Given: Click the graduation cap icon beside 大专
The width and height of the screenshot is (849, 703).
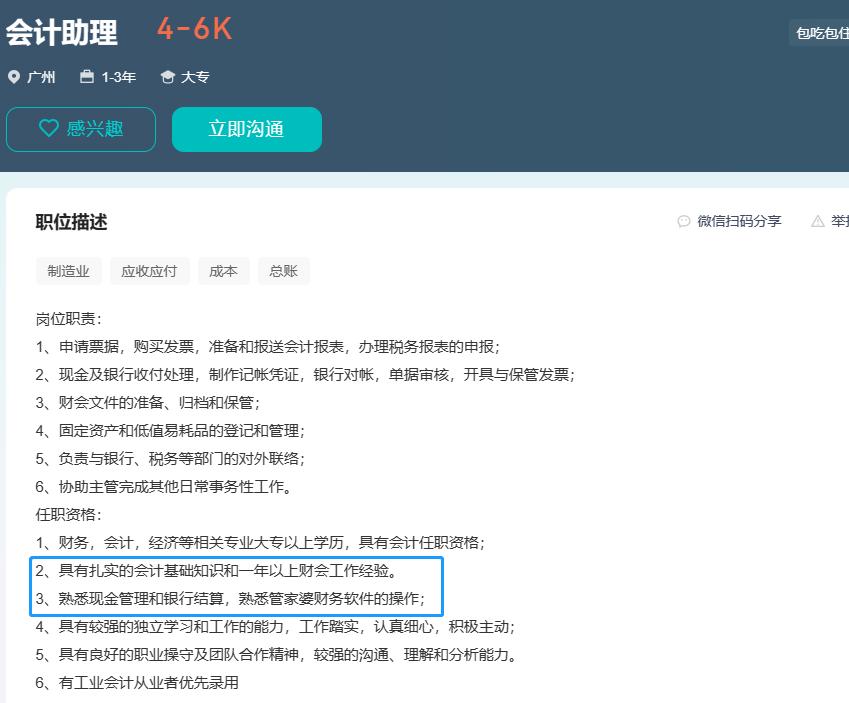Looking at the screenshot, I should point(168,77).
